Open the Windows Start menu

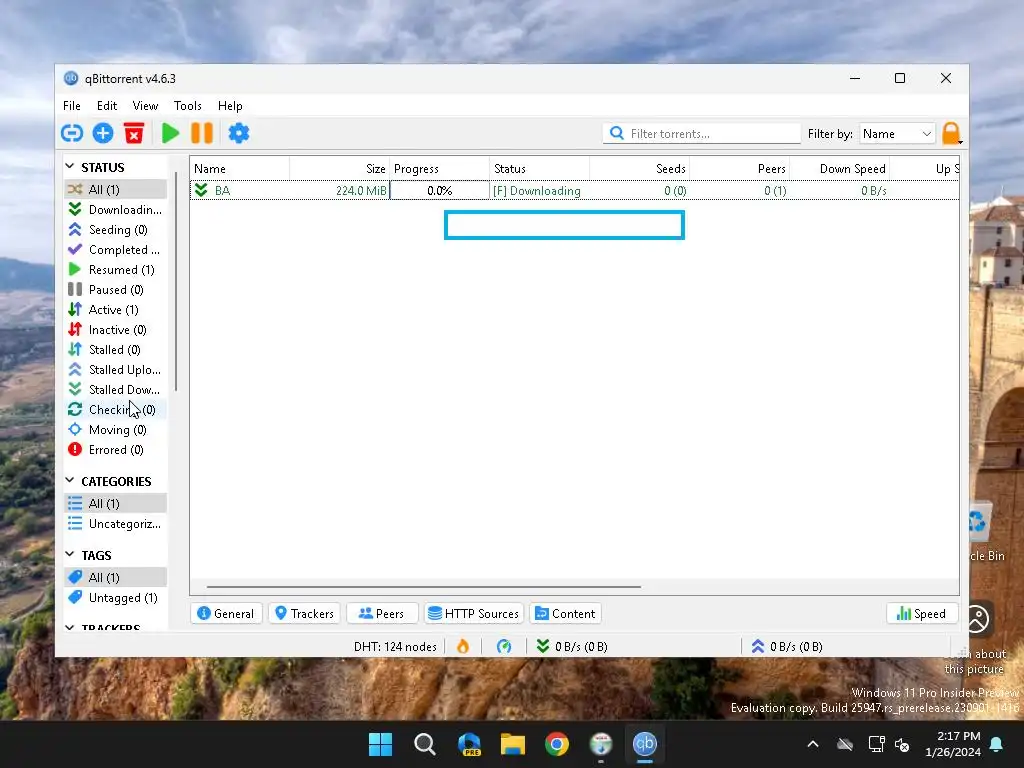[381, 744]
